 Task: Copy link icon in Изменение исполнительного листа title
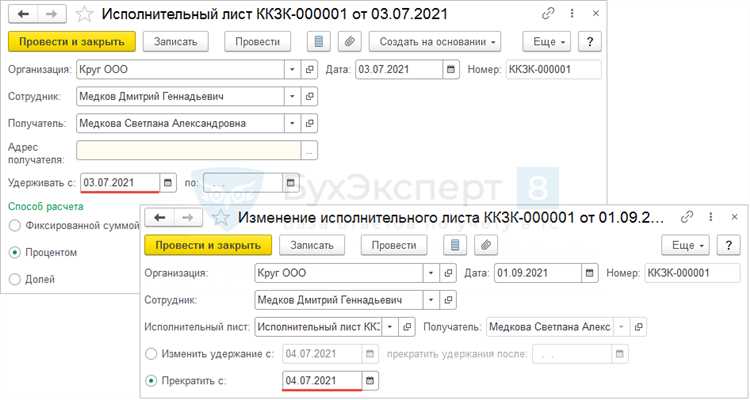(x=687, y=217)
